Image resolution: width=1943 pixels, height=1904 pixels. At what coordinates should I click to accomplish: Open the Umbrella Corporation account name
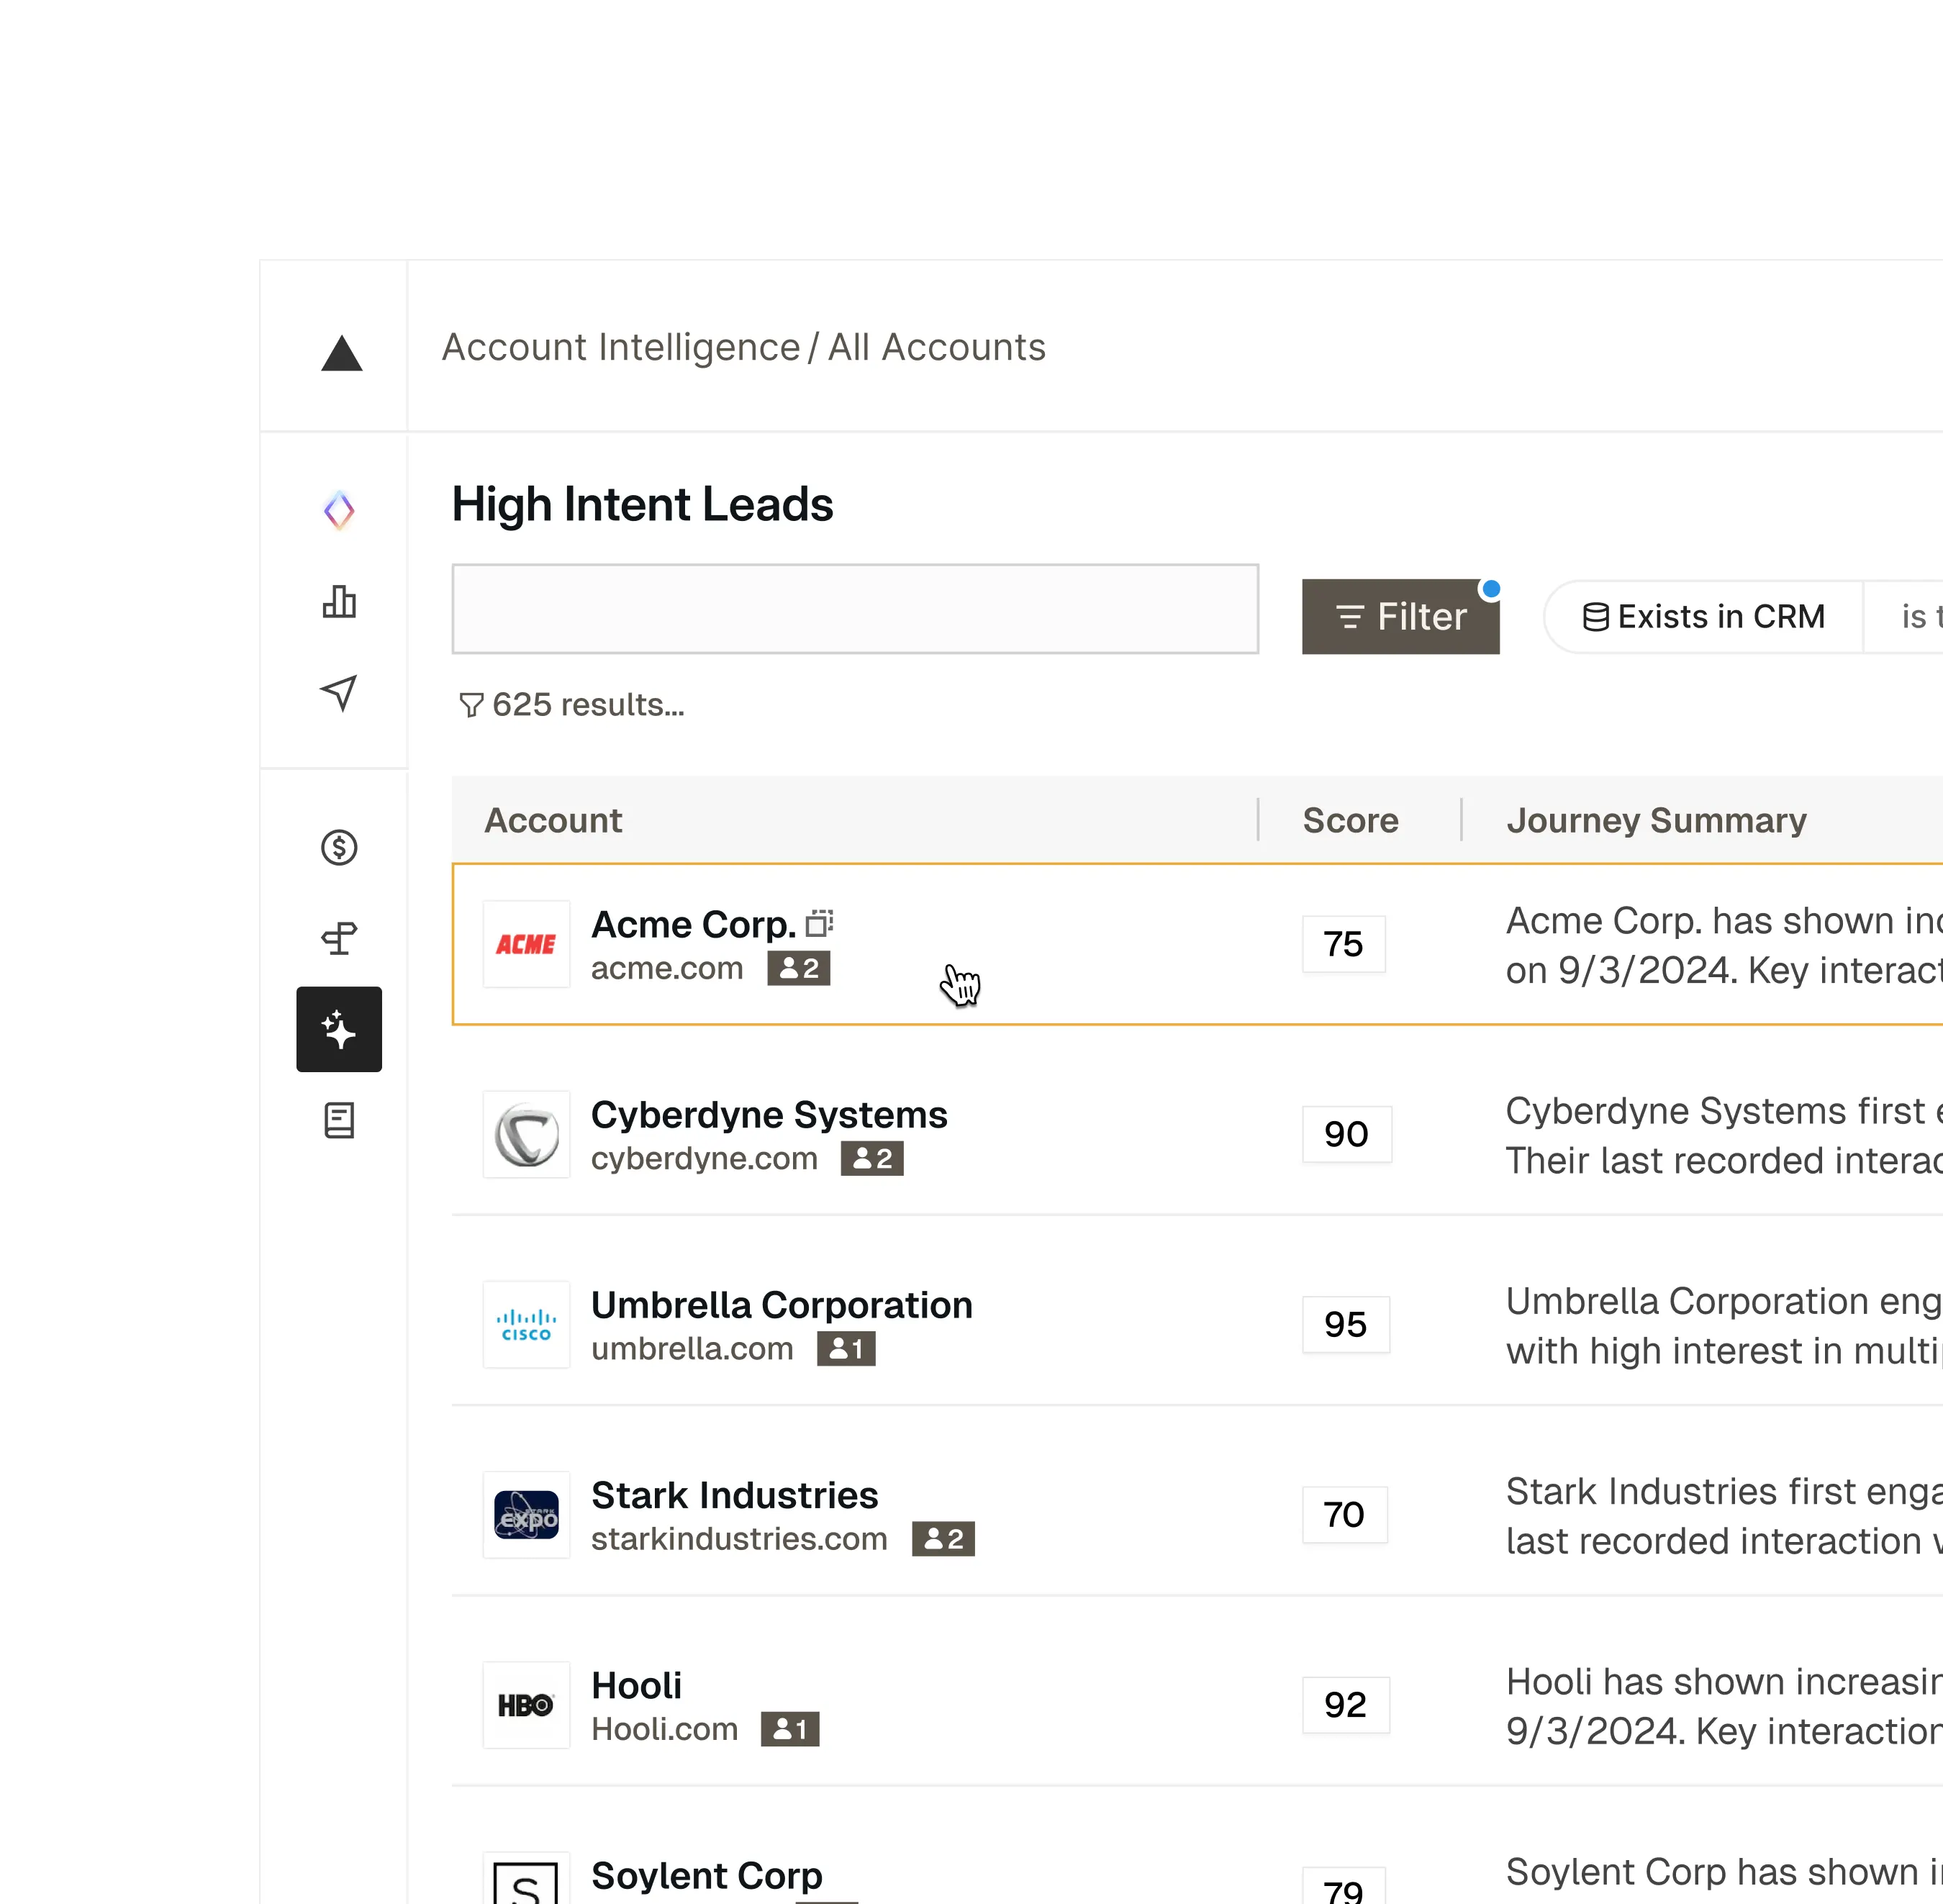click(782, 1305)
